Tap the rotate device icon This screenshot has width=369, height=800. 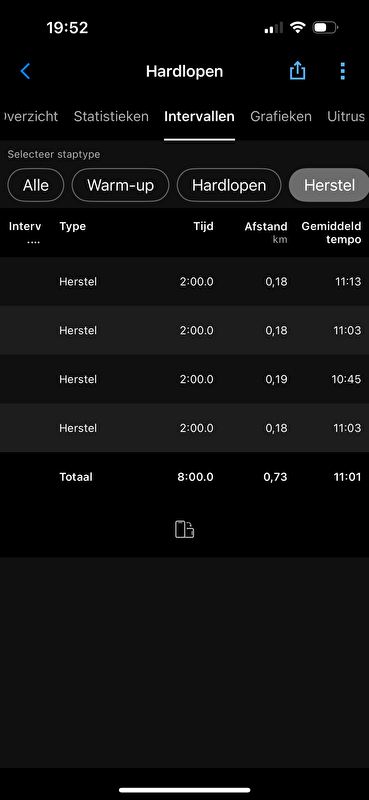(184, 530)
